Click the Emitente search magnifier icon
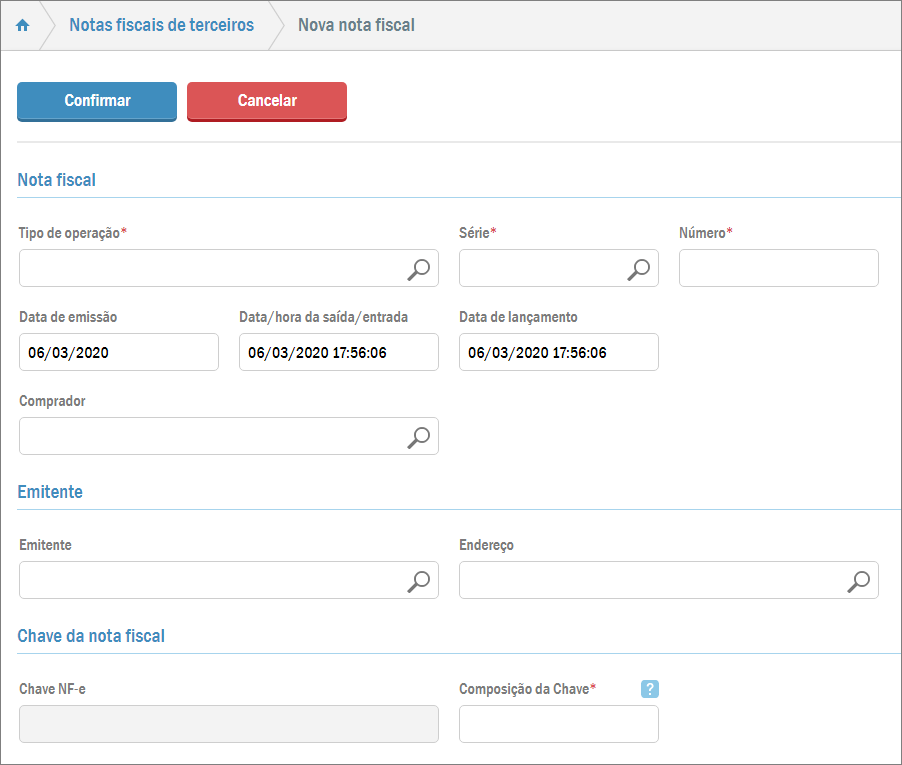The width and height of the screenshot is (902, 765). pyautogui.click(x=419, y=580)
